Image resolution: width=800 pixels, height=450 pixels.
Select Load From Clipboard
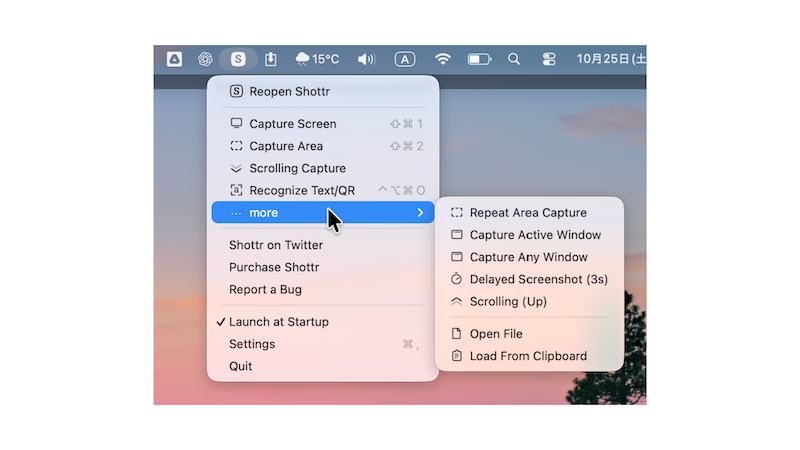(x=528, y=356)
